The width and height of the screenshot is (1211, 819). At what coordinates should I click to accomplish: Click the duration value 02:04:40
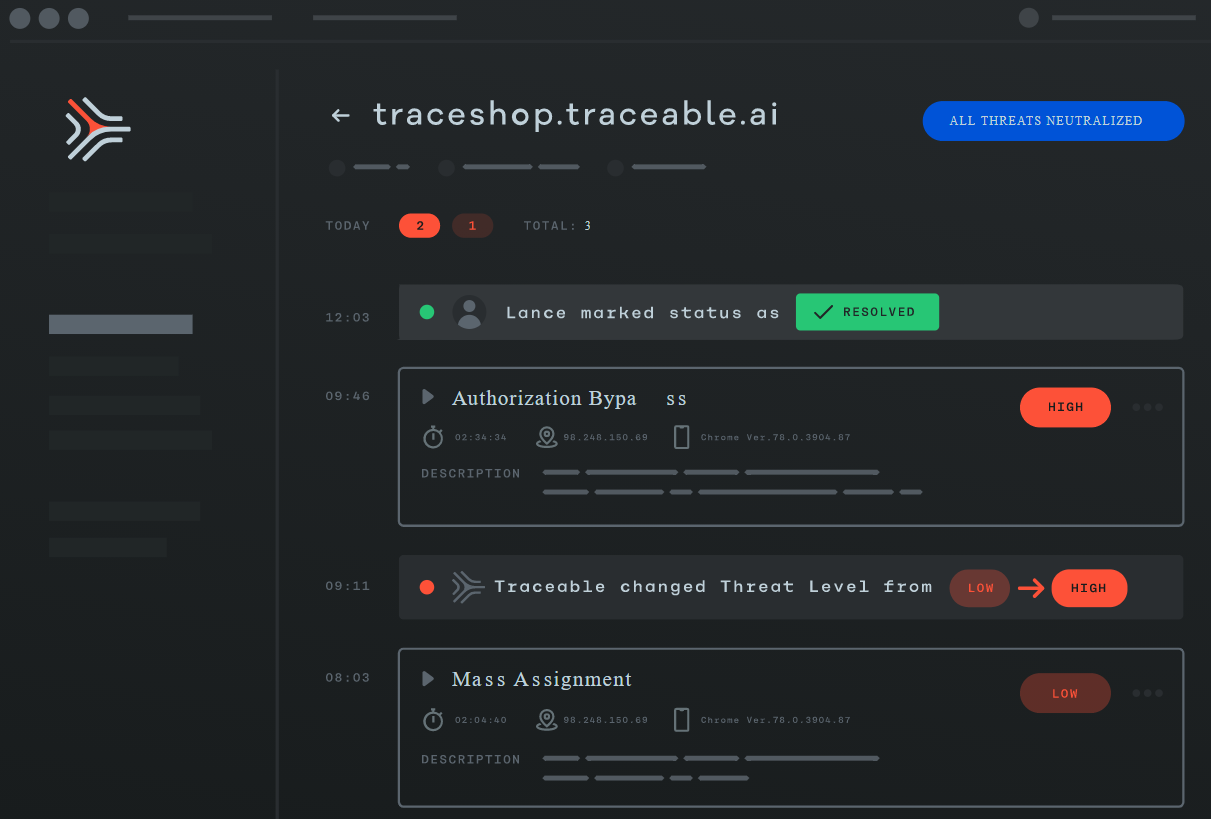pos(480,720)
